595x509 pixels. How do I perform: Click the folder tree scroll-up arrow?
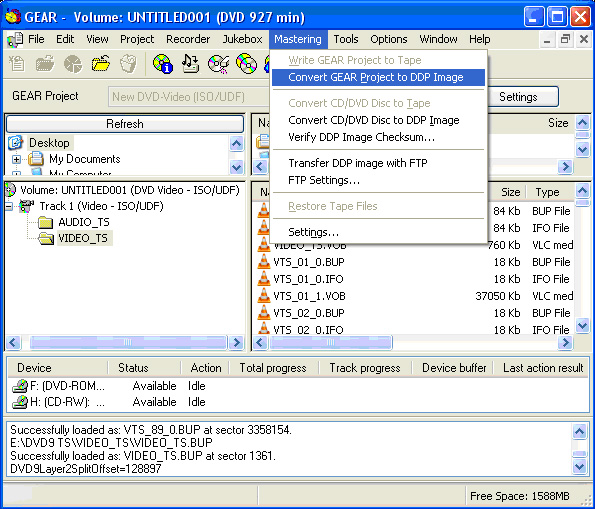click(236, 143)
